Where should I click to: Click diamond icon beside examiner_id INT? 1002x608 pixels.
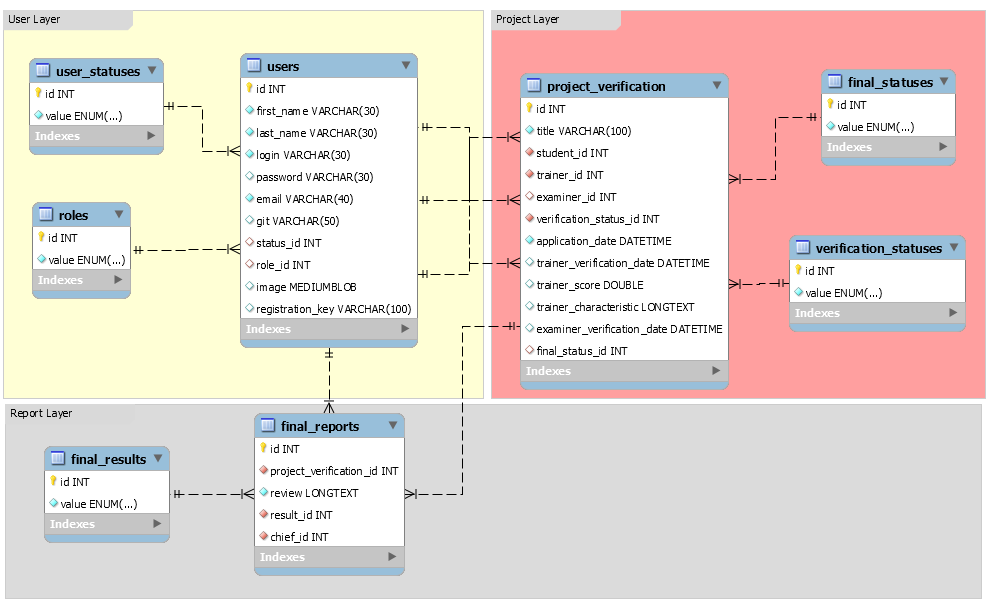pyautogui.click(x=530, y=196)
